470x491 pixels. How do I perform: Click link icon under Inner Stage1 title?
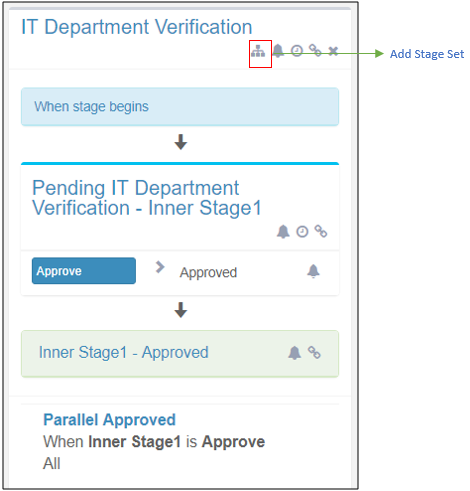[x=321, y=231]
